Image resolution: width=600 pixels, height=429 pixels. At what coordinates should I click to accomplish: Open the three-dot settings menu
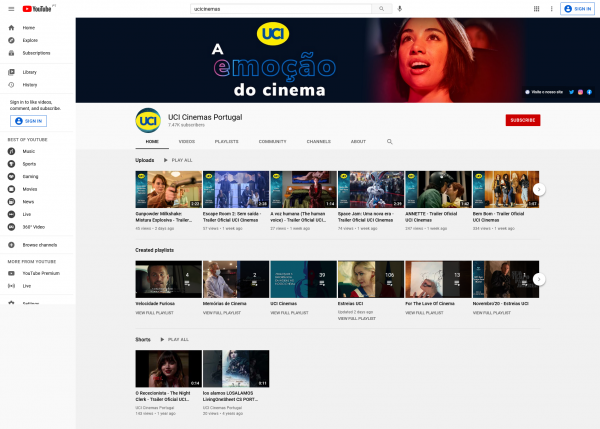pyautogui.click(x=550, y=9)
